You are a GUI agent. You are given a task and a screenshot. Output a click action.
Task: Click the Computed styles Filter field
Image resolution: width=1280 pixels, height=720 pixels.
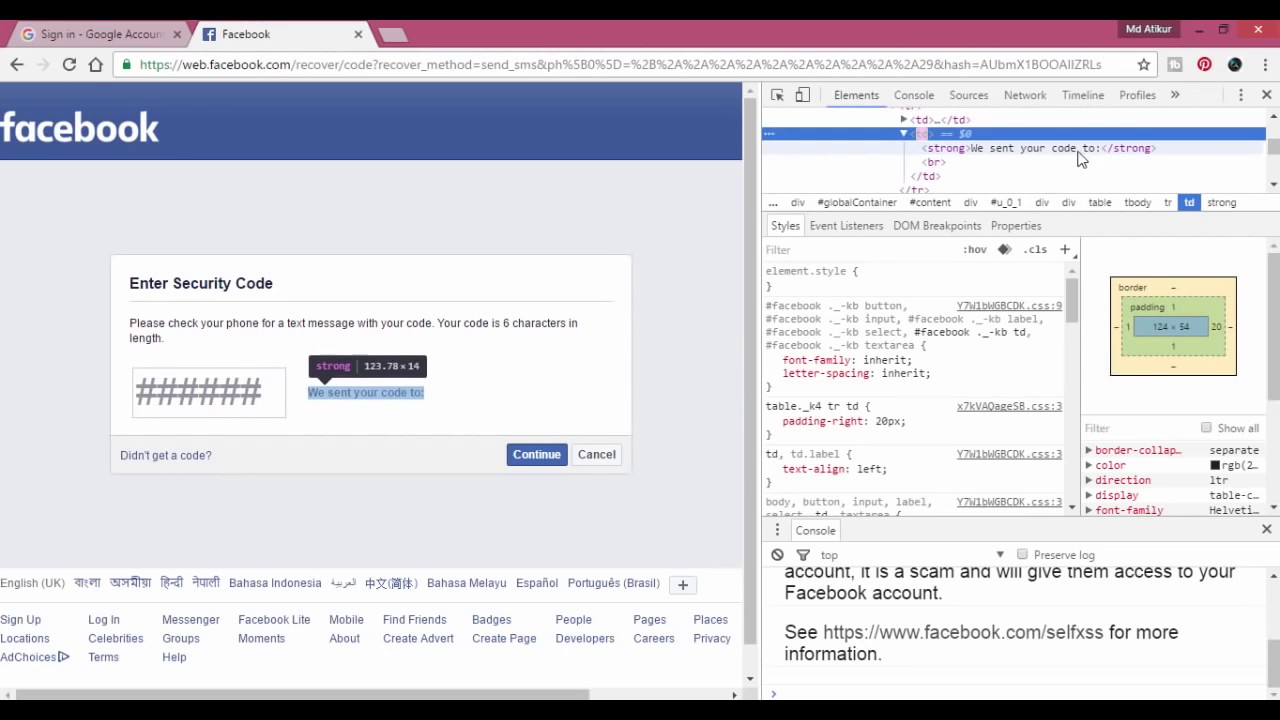click(x=1138, y=428)
